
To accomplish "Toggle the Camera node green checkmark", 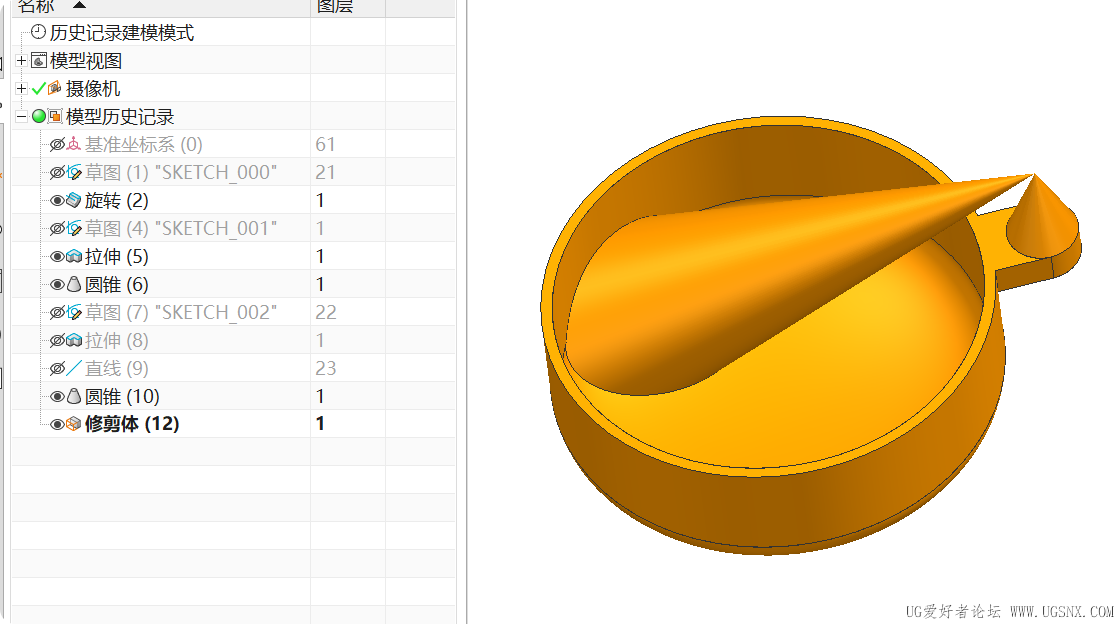I will 39,89.
